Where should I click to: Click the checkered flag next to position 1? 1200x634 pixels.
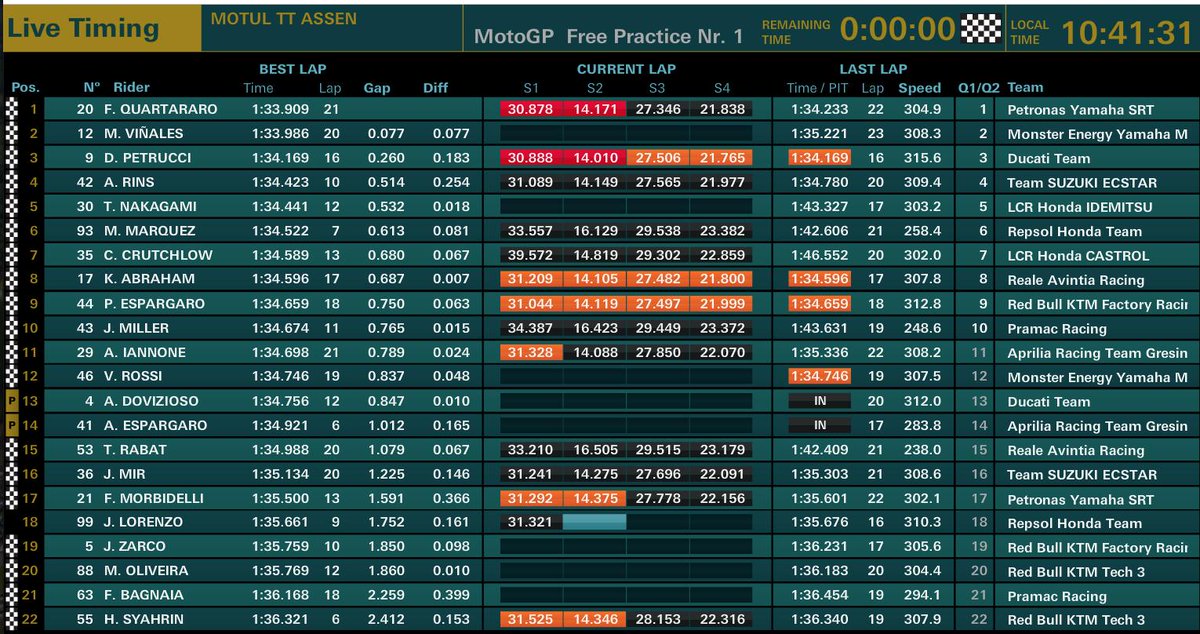pos(12,109)
